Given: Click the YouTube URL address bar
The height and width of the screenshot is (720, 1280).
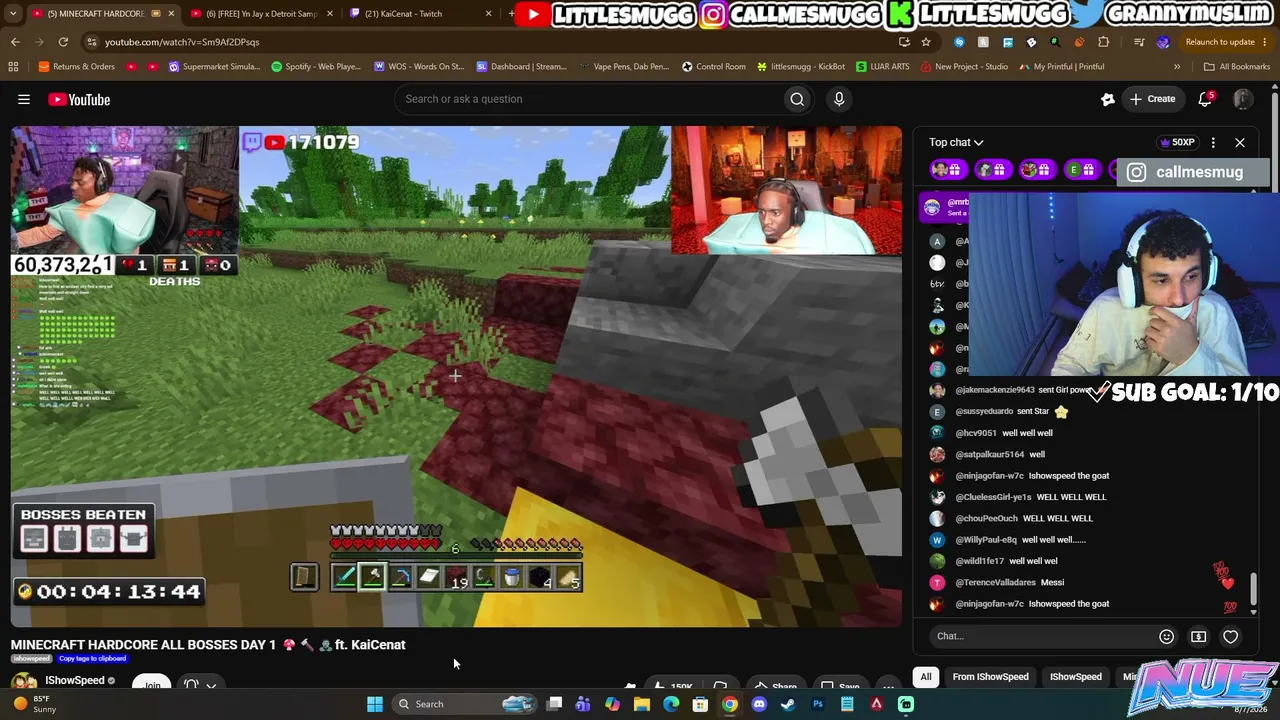Looking at the screenshot, I should click(490, 42).
